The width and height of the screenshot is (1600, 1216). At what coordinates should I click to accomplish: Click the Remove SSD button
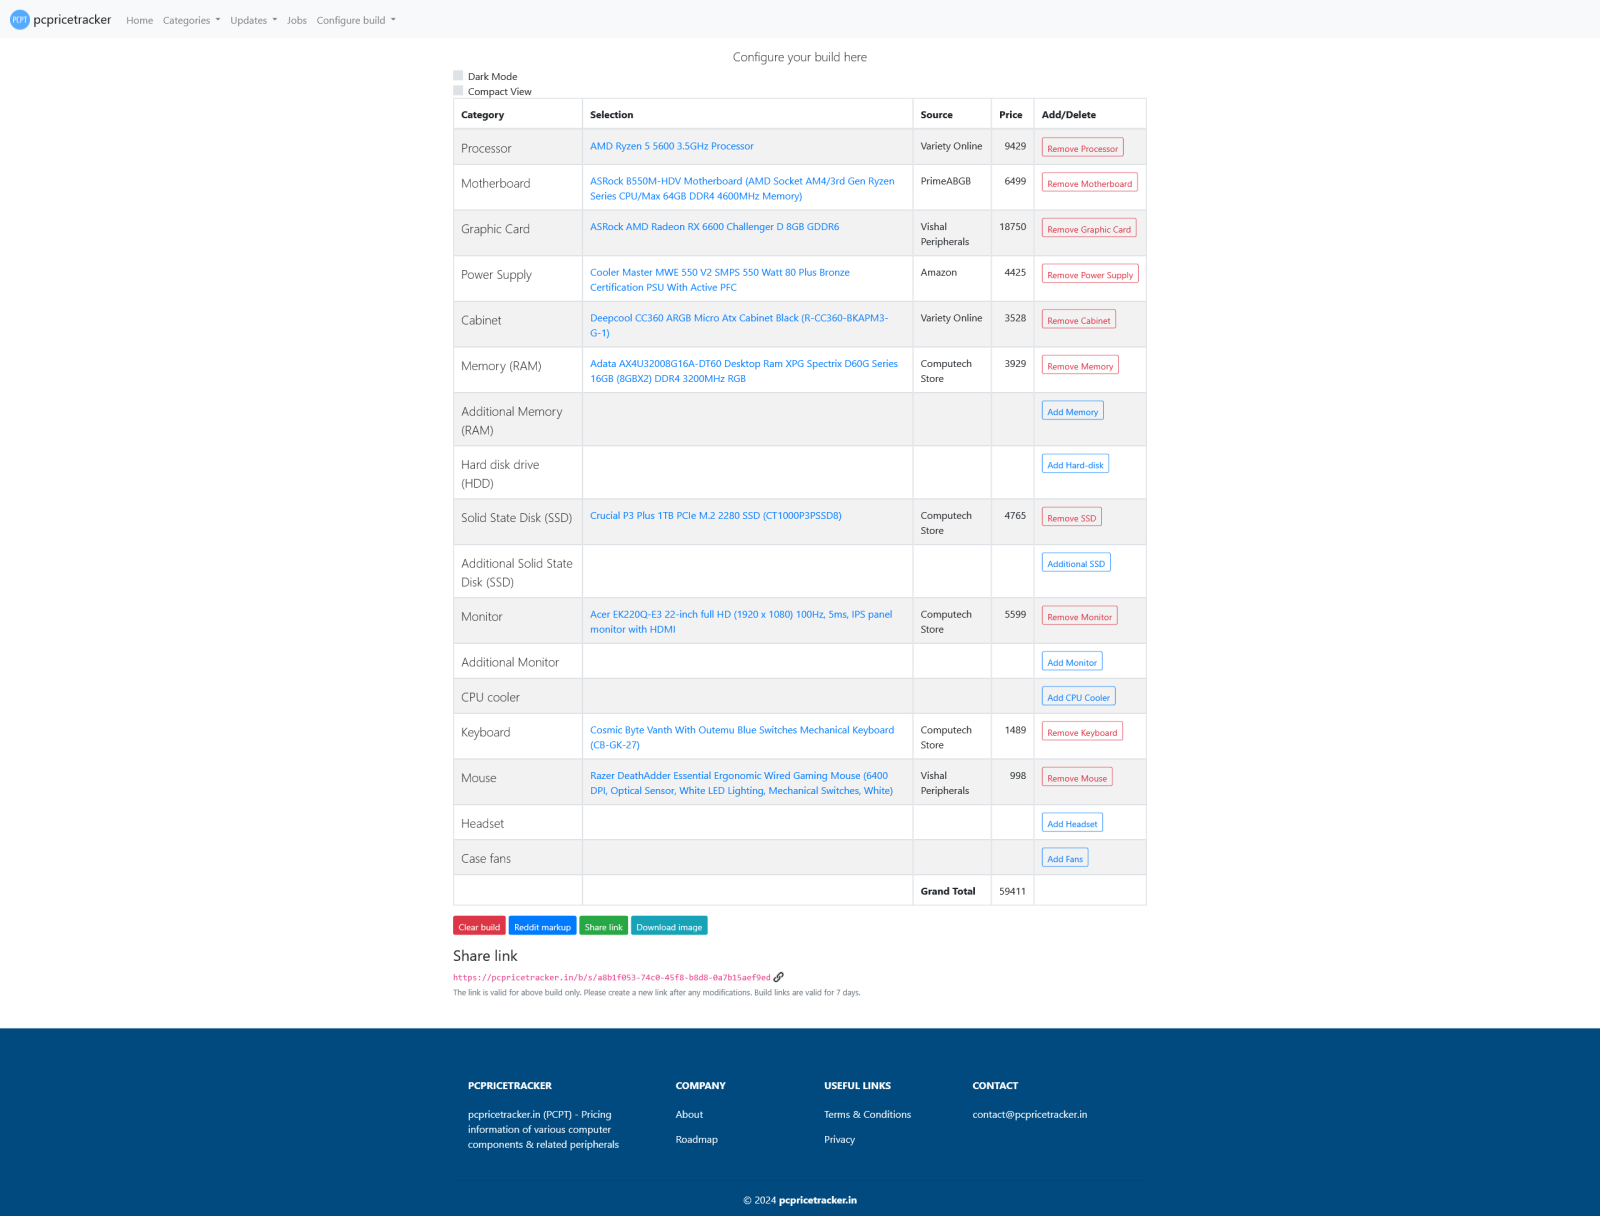pyautogui.click(x=1071, y=517)
